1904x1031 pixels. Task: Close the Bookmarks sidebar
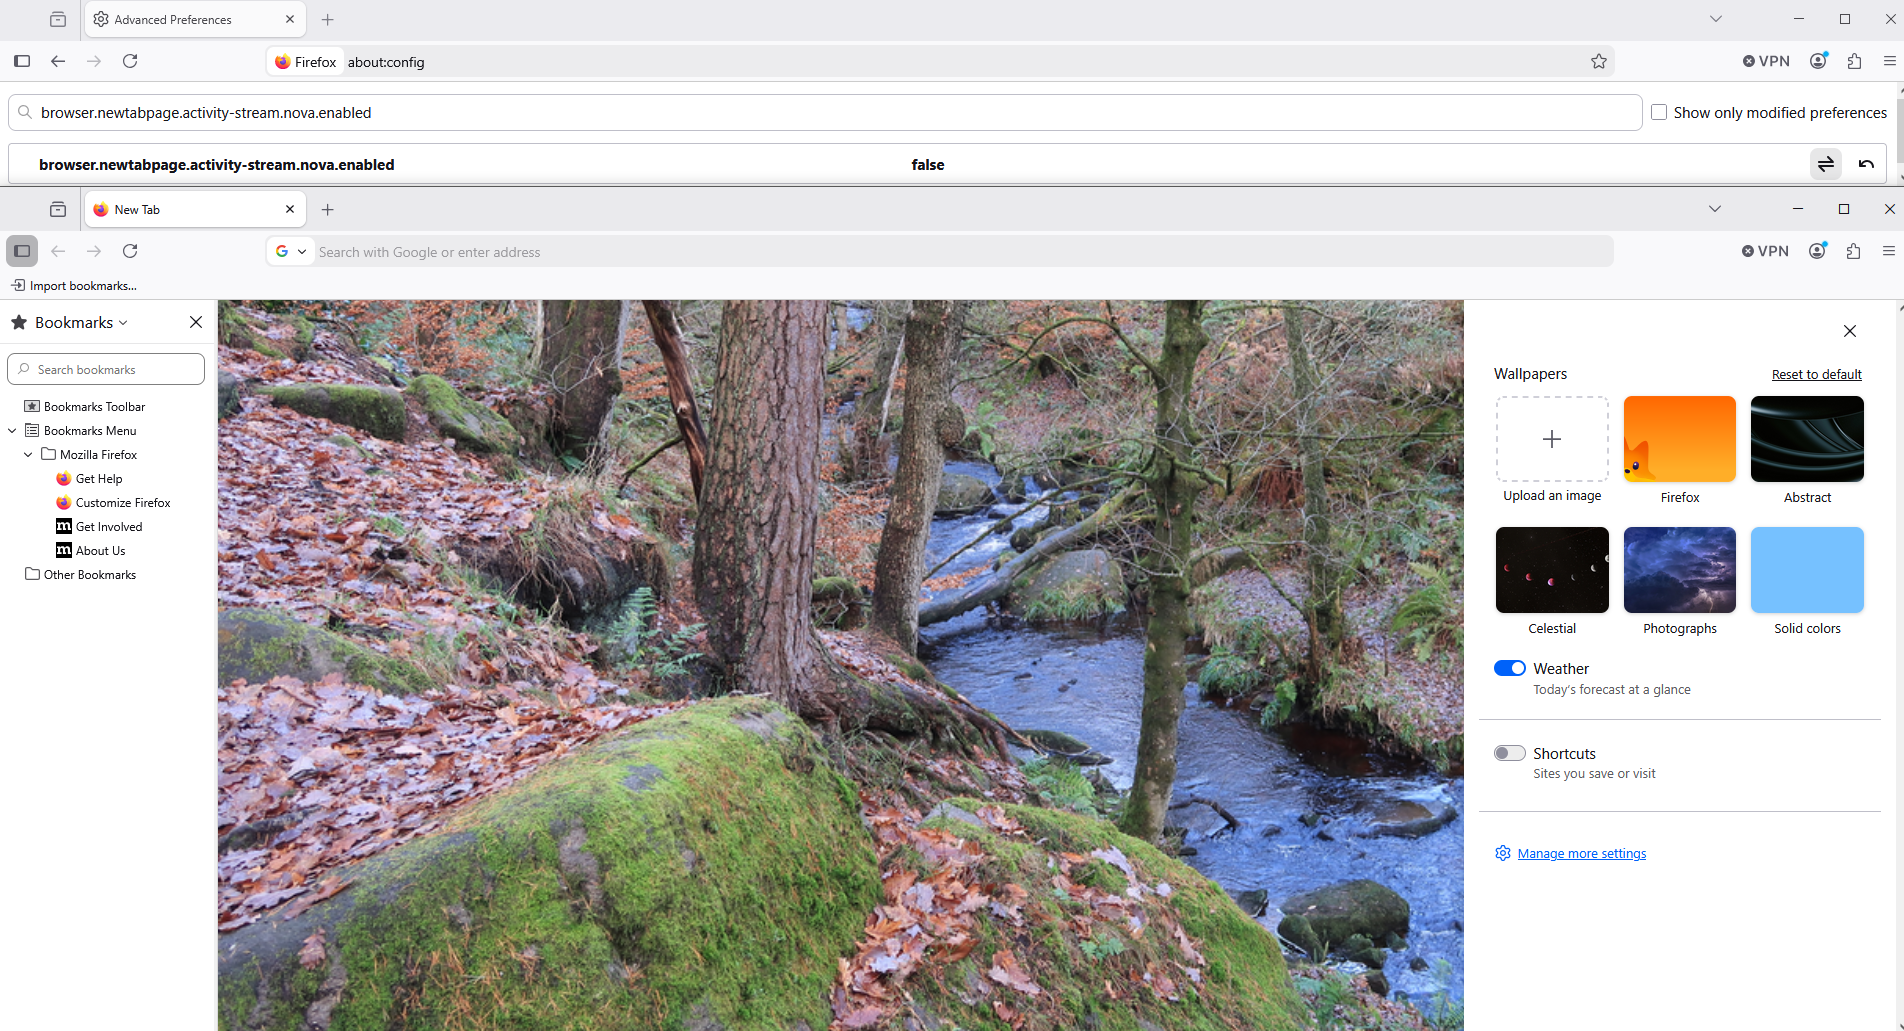[196, 322]
